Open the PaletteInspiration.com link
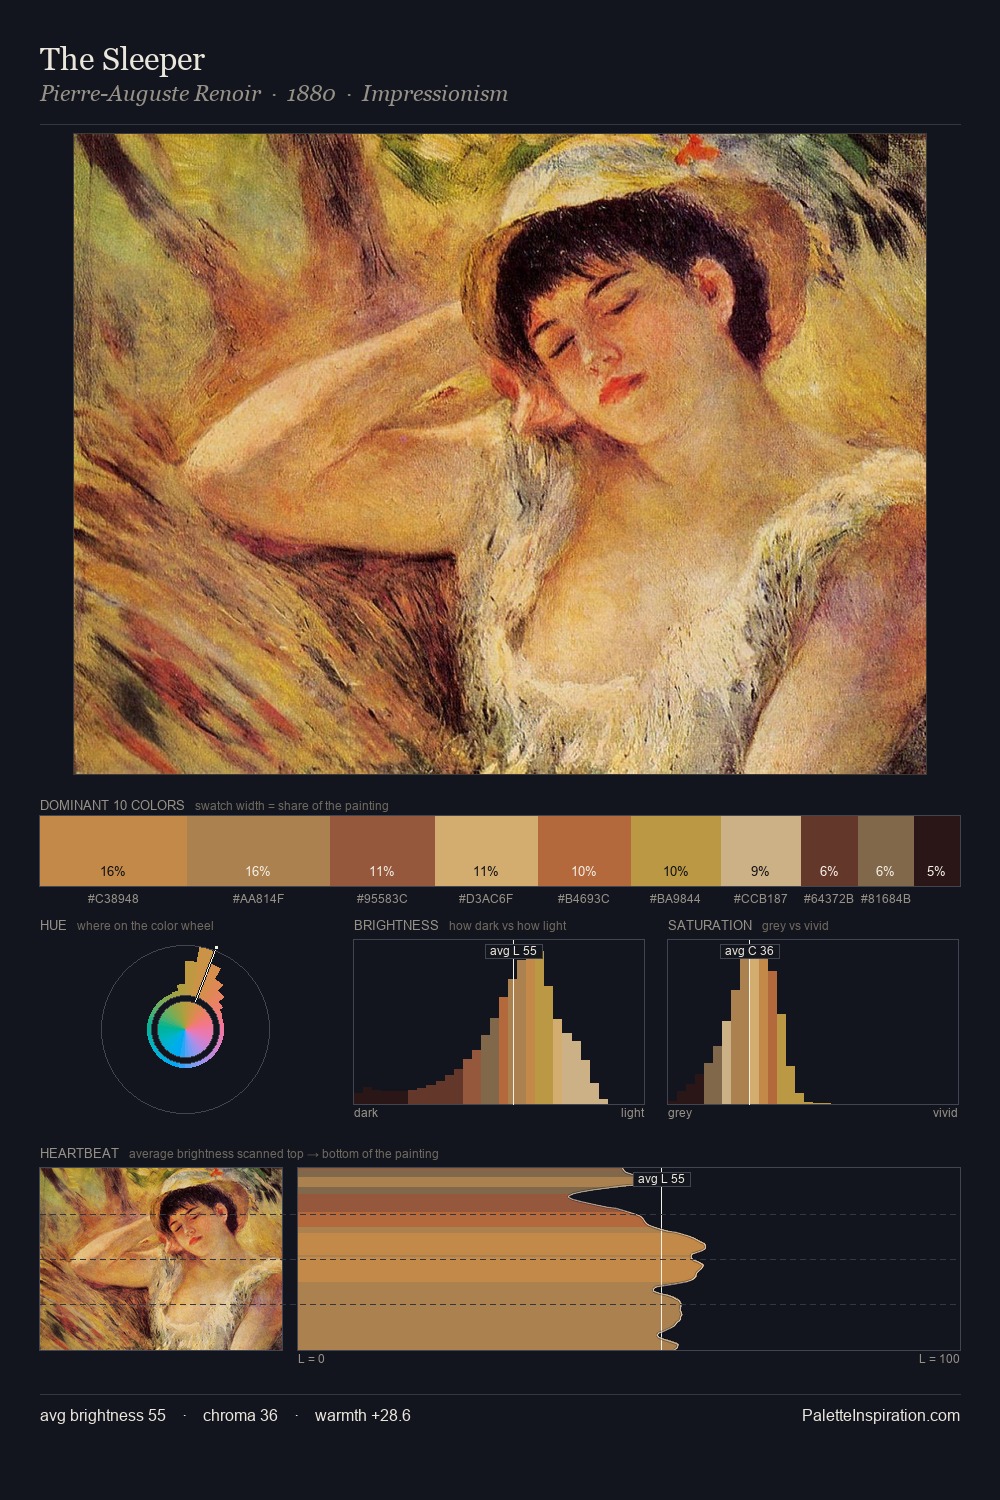 coord(881,1415)
